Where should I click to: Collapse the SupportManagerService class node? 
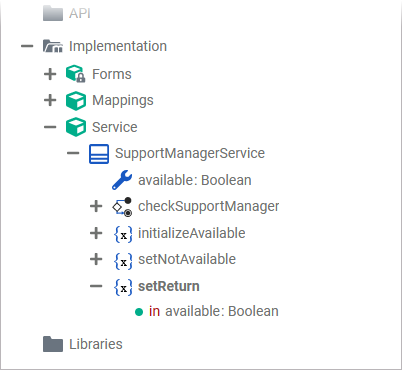pos(73,153)
